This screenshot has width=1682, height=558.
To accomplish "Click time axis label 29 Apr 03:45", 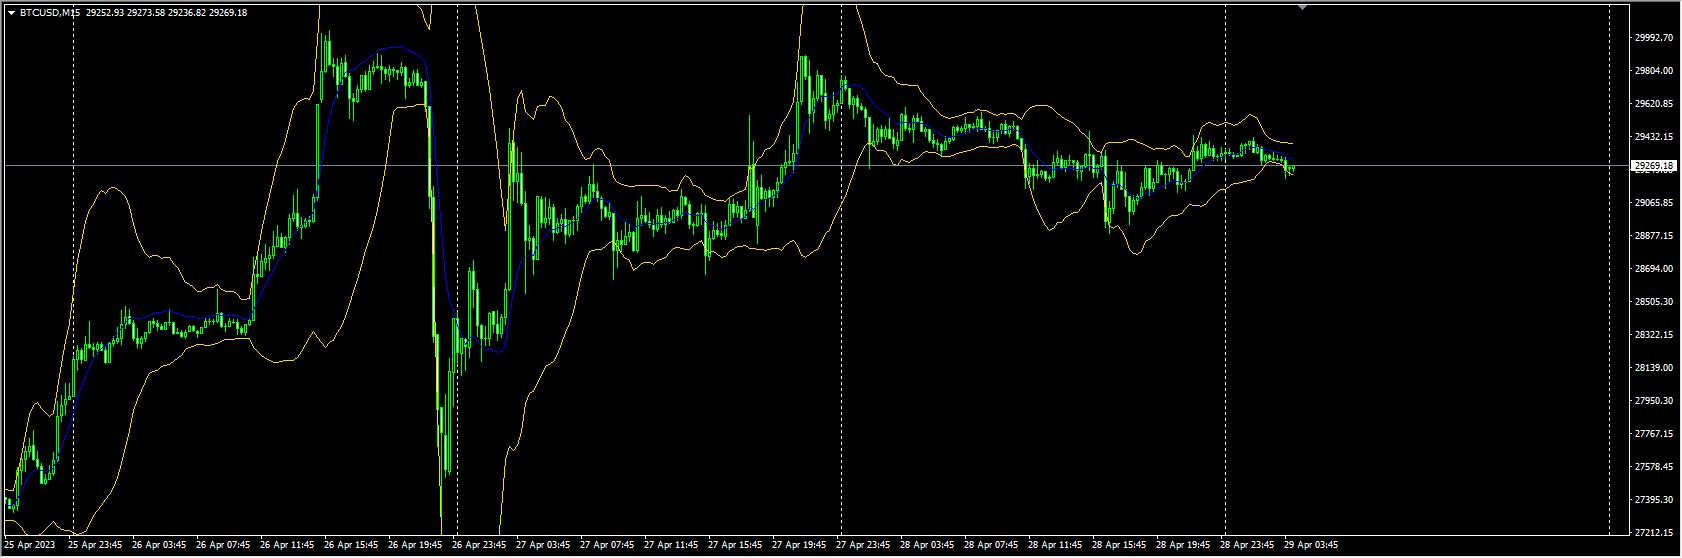I will click(x=1312, y=546).
